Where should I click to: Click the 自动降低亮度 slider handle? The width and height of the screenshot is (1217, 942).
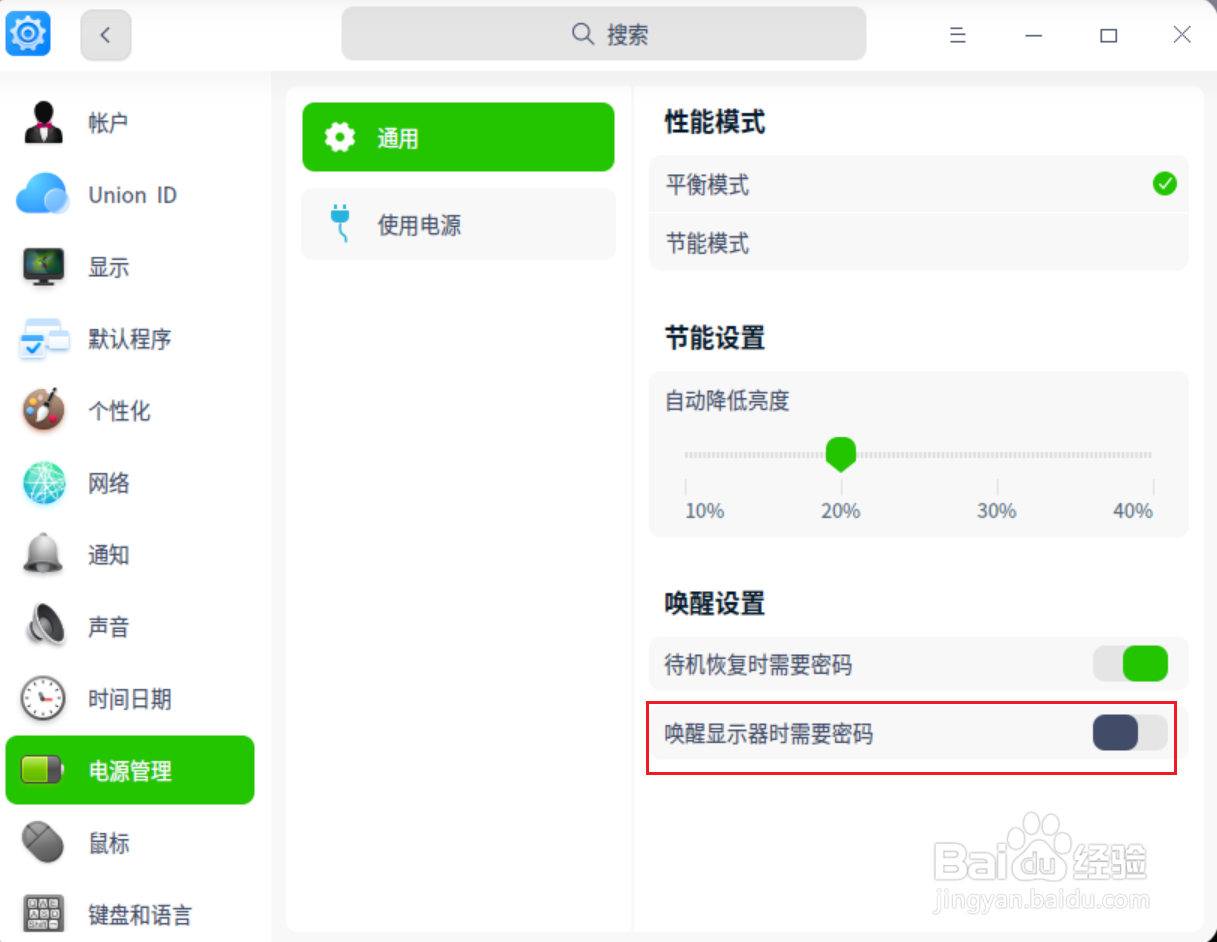coord(841,454)
